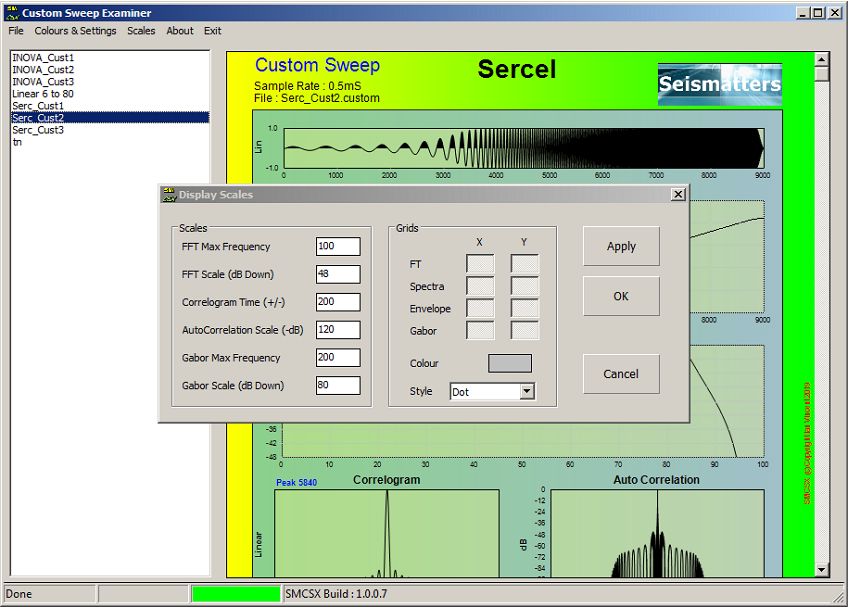Open the File menu
The width and height of the screenshot is (848, 607).
pyautogui.click(x=16, y=31)
